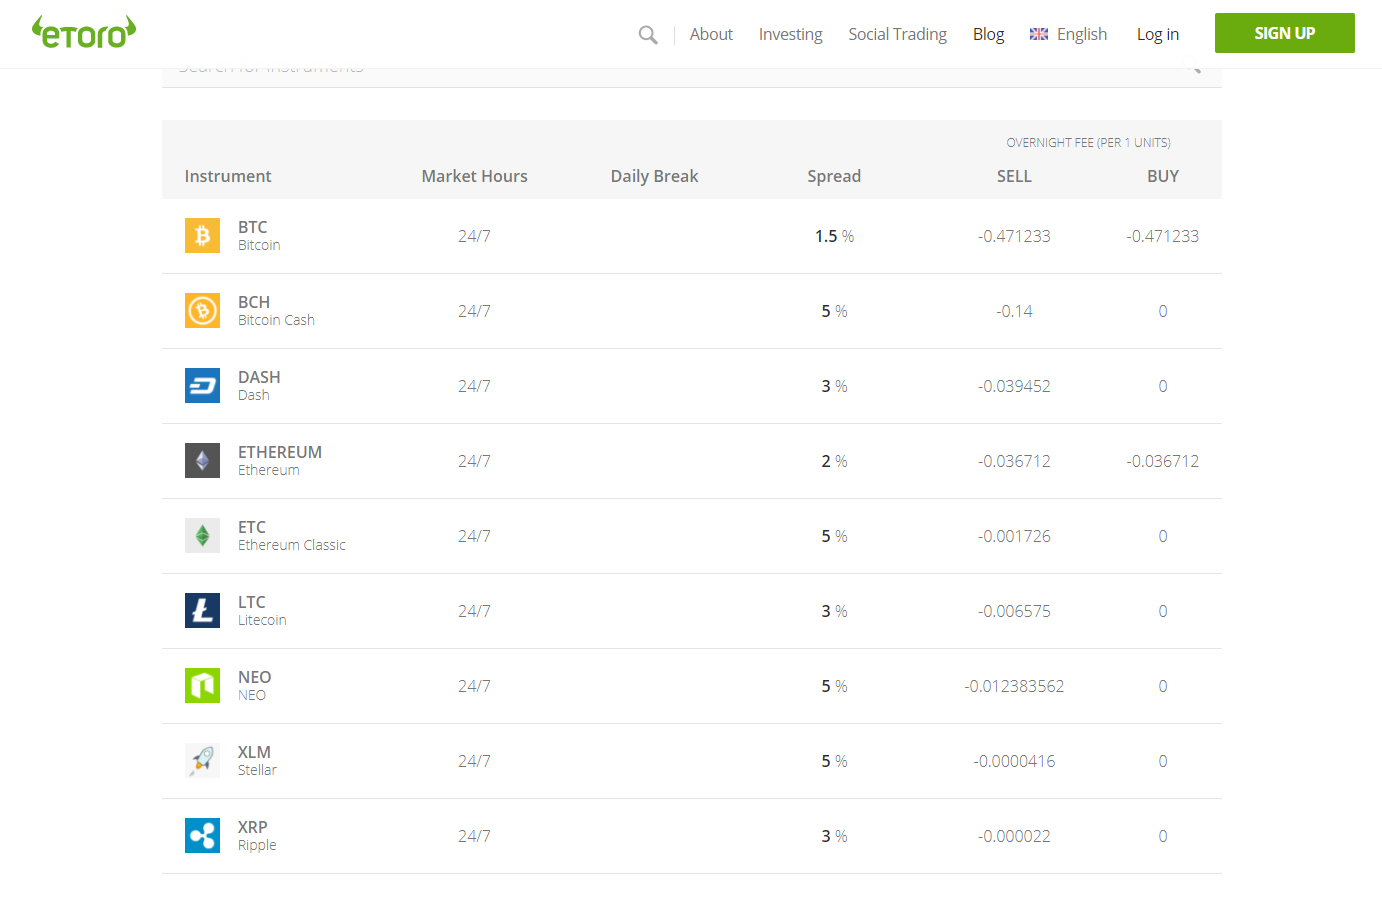Click the UK flag language icon
1382x903 pixels.
[1039, 34]
